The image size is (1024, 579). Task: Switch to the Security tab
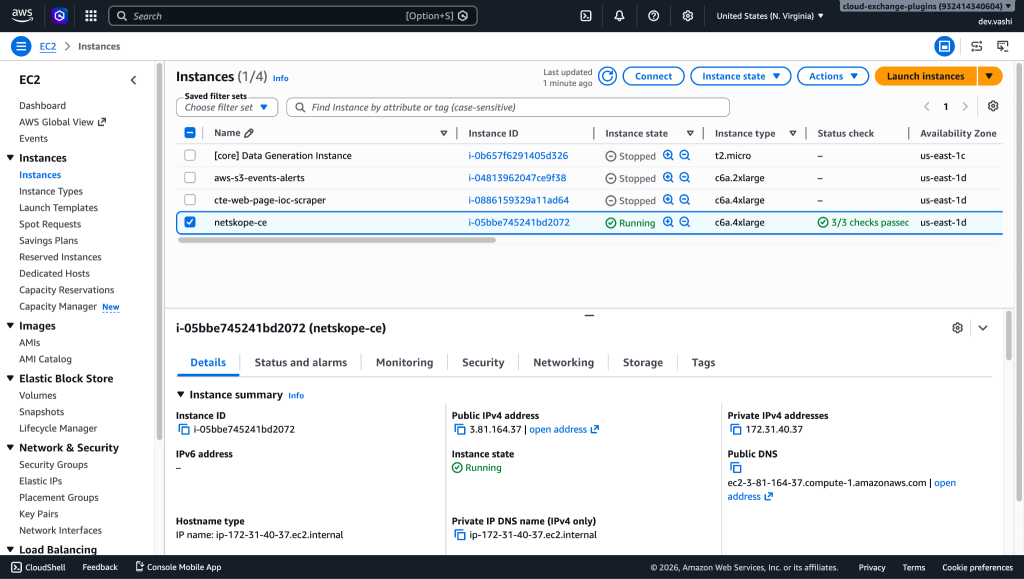(x=483, y=362)
